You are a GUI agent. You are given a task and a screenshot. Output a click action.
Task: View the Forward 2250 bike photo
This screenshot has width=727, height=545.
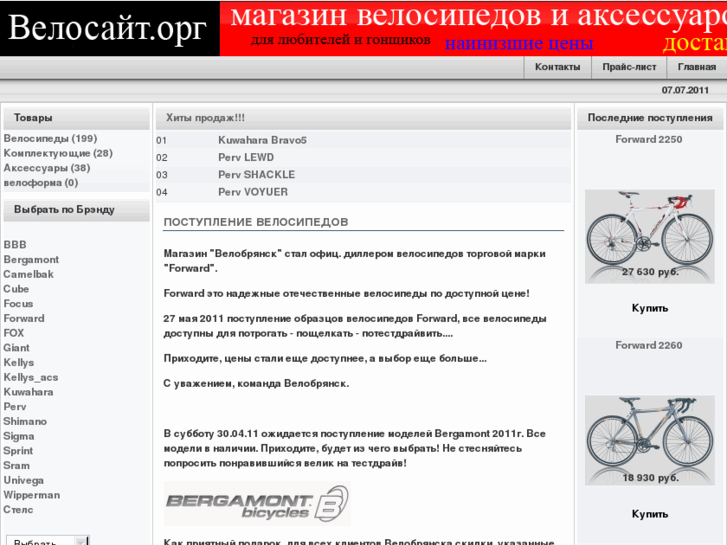pyautogui.click(x=650, y=237)
